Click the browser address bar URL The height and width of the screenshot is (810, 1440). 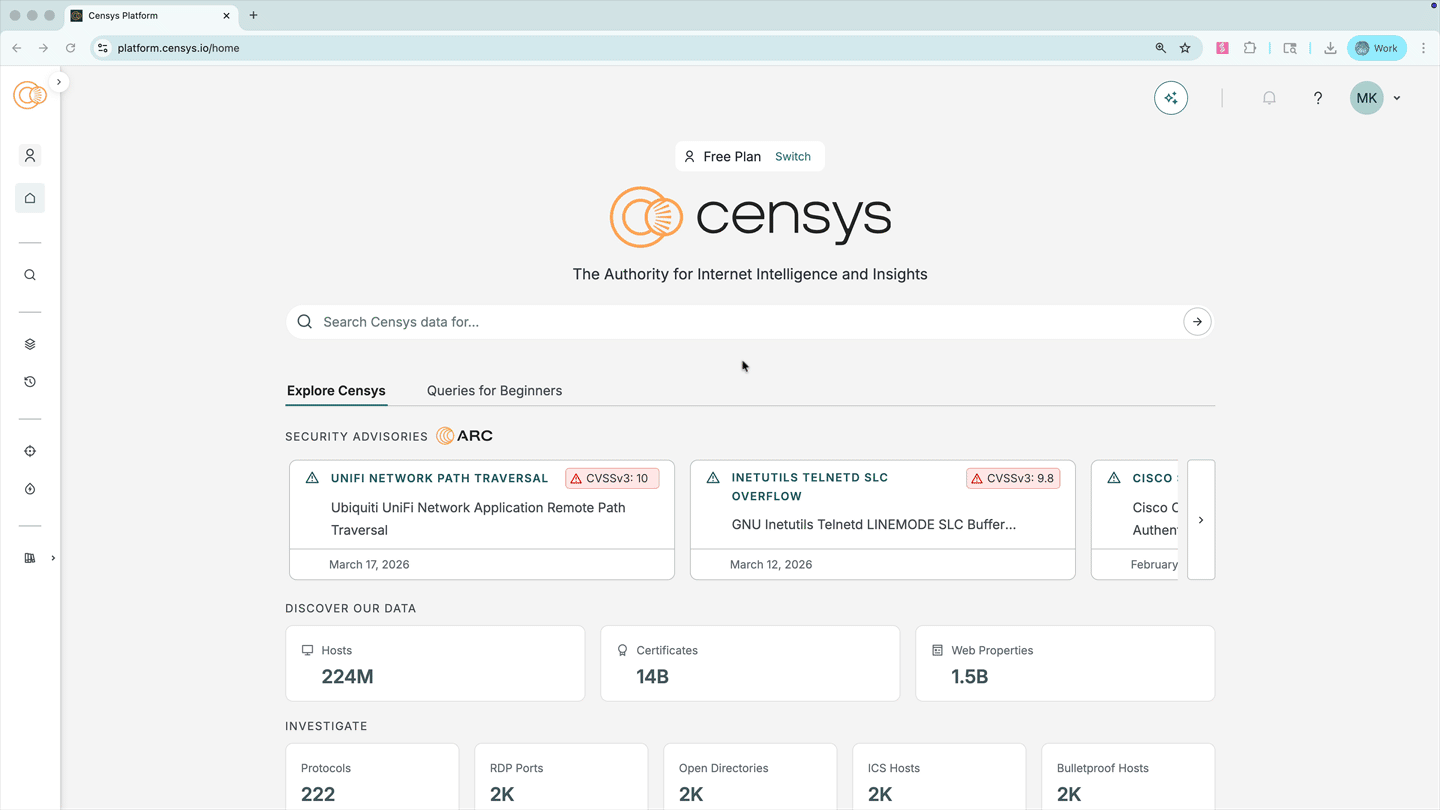(178, 48)
